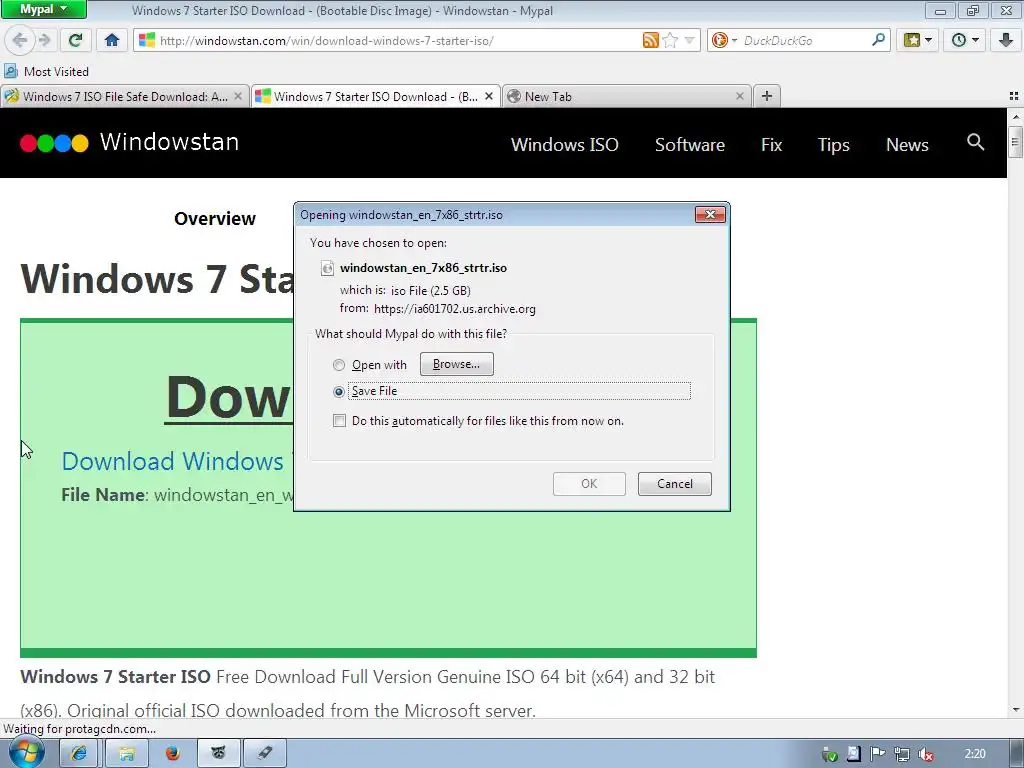1024x768 pixels.
Task: Close the Opening windowstan_en_7x86_strtr.iso dialog
Action: [x=710, y=214]
